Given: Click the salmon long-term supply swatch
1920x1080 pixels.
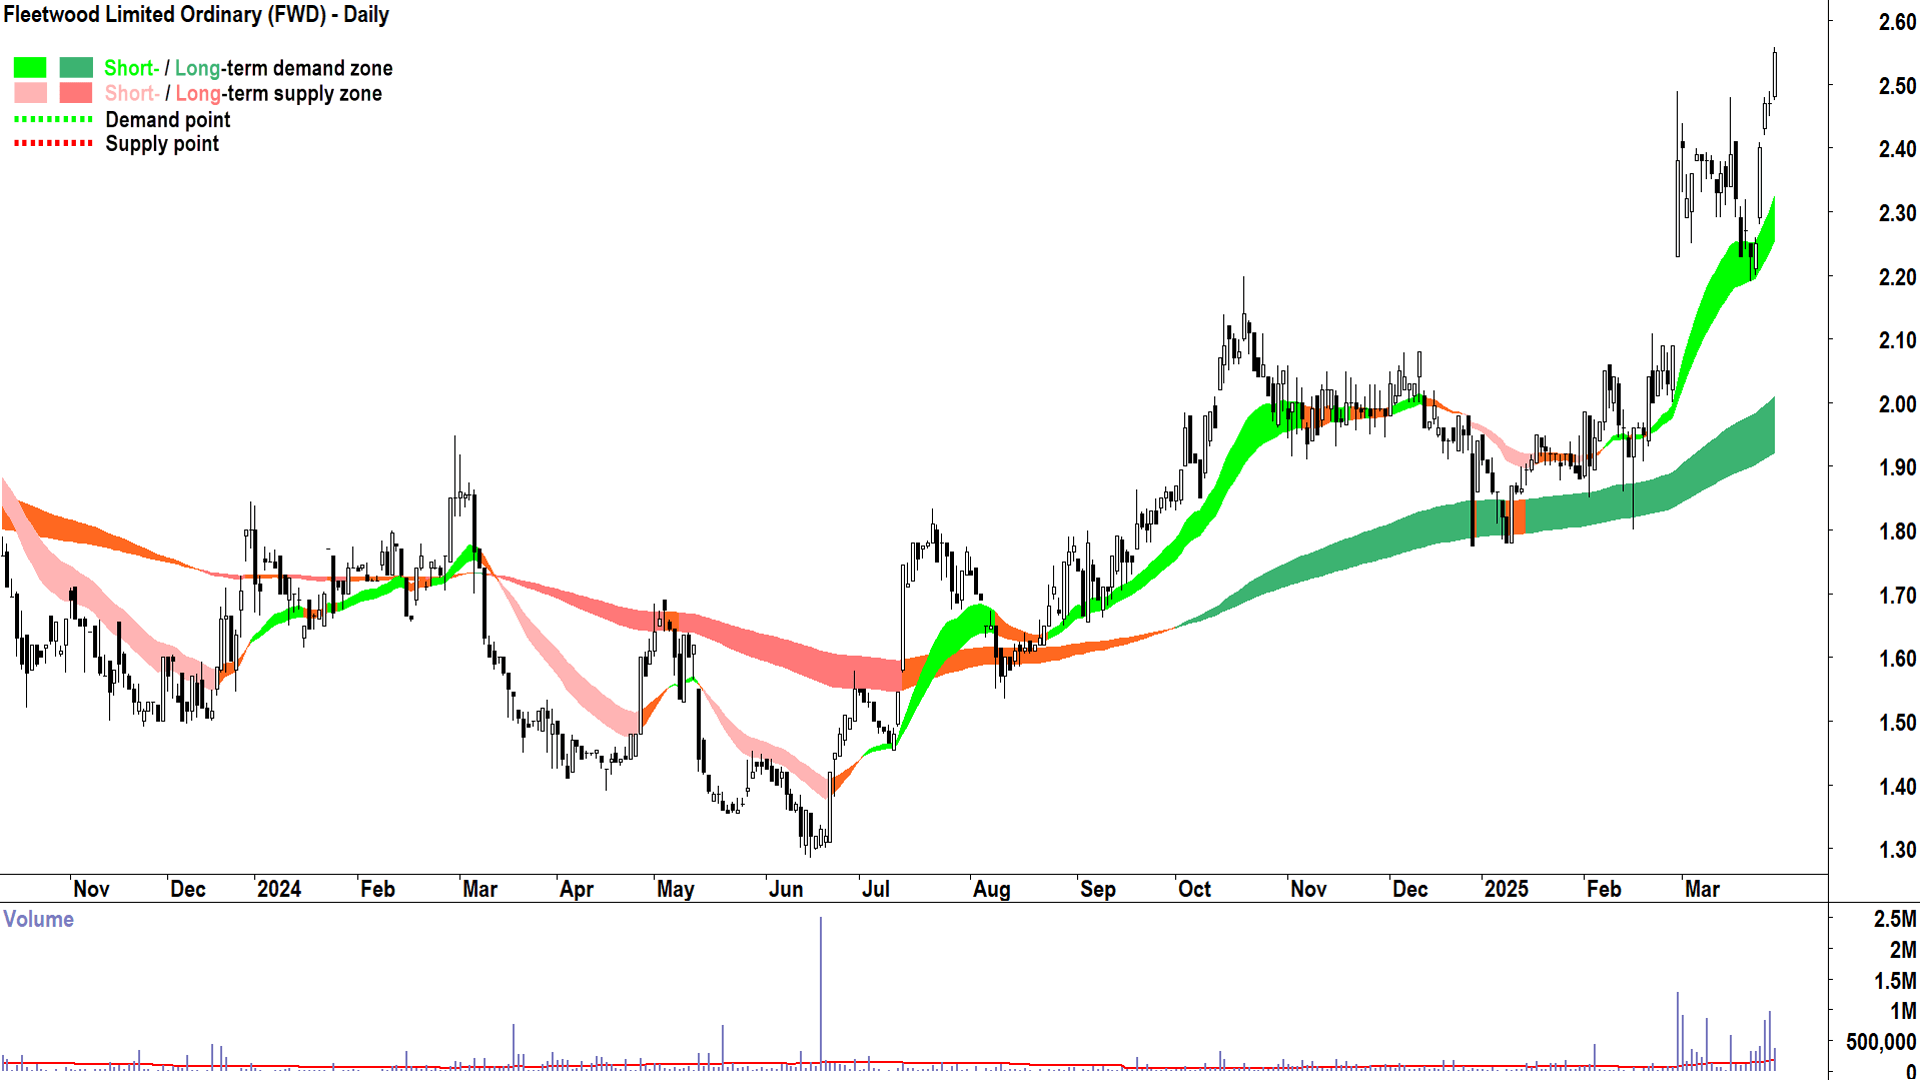Looking at the screenshot, I should point(76,93).
